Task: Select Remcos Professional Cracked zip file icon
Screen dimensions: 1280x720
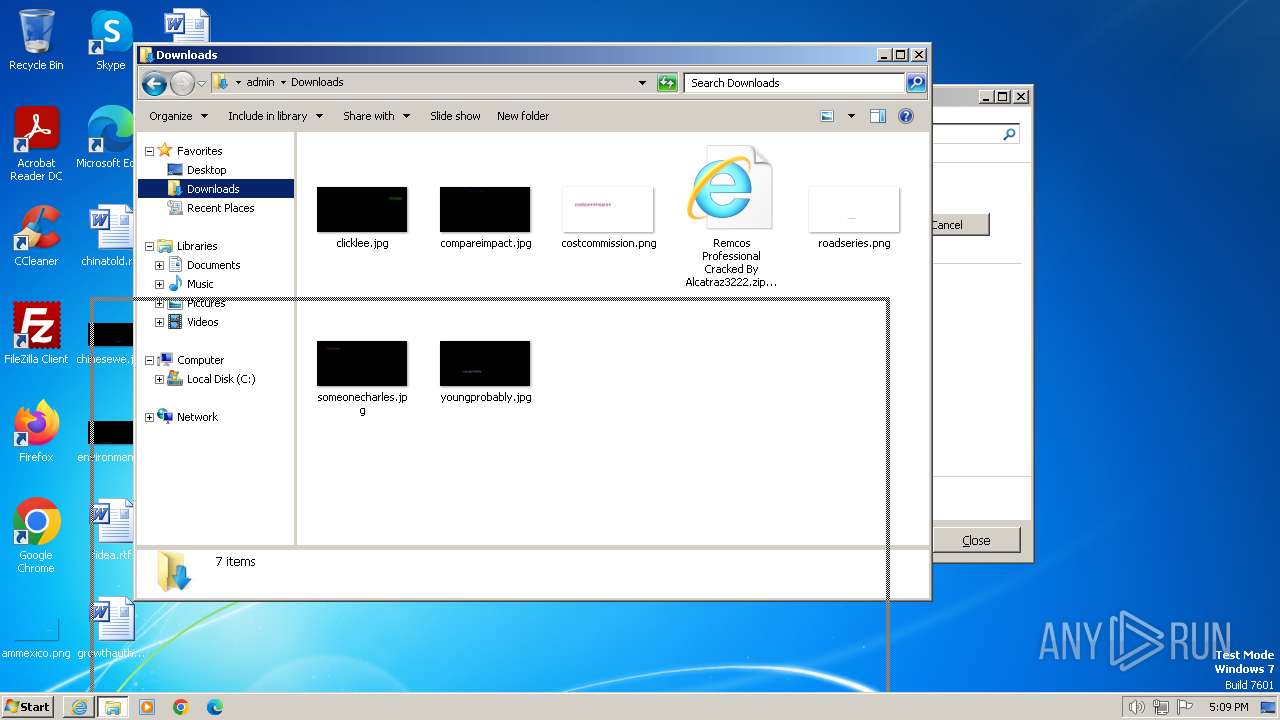Action: point(730,187)
